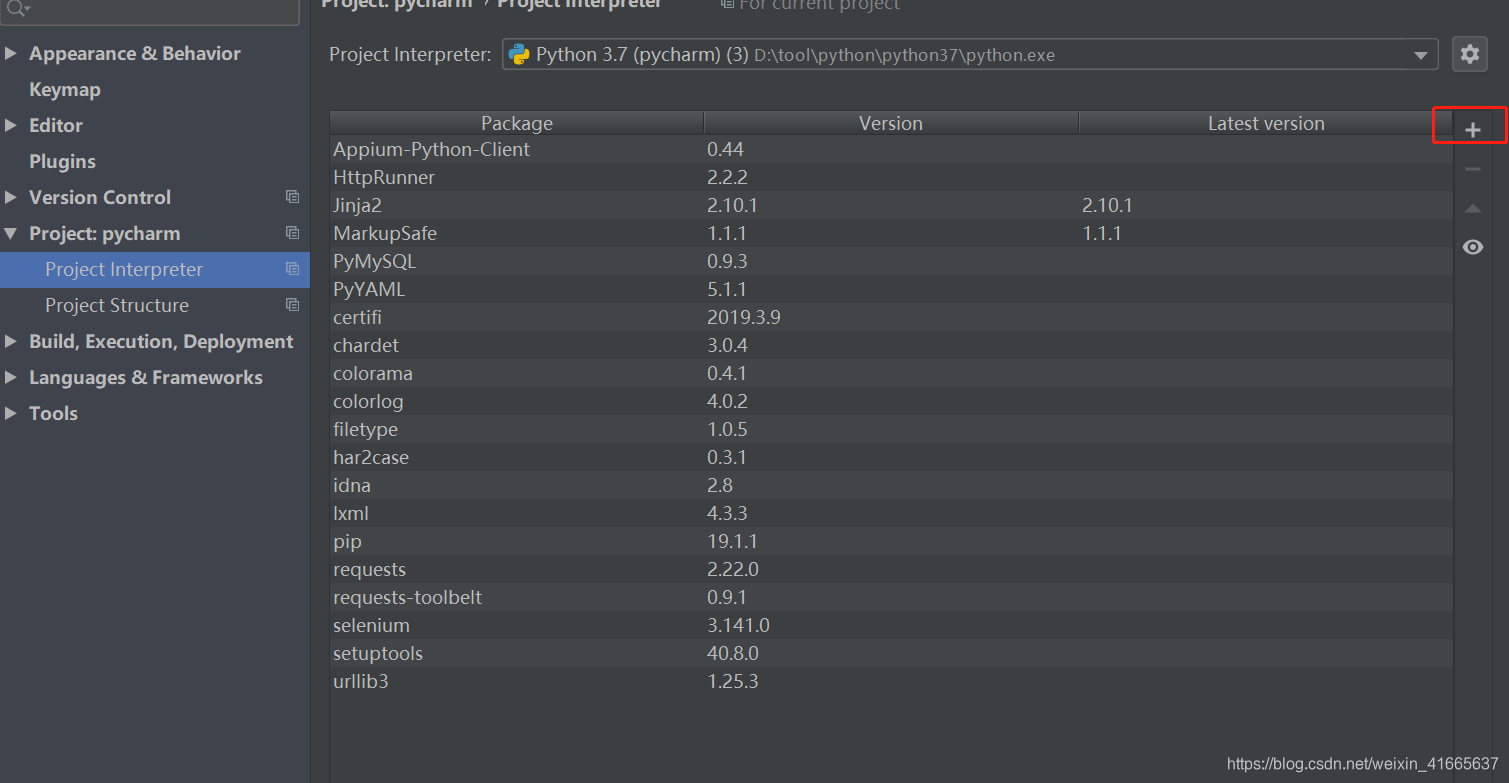
Task: Click the 2019.3.9 version cell
Action: point(744,317)
